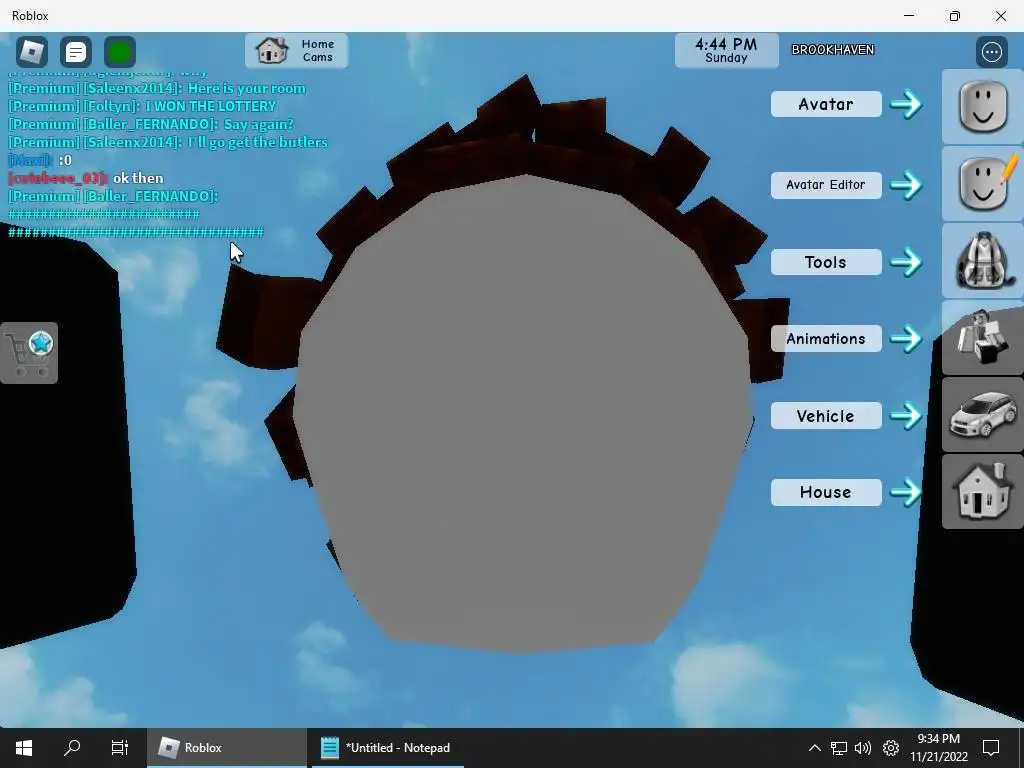Click chat message "I'll go get the butlers"

(x=257, y=142)
